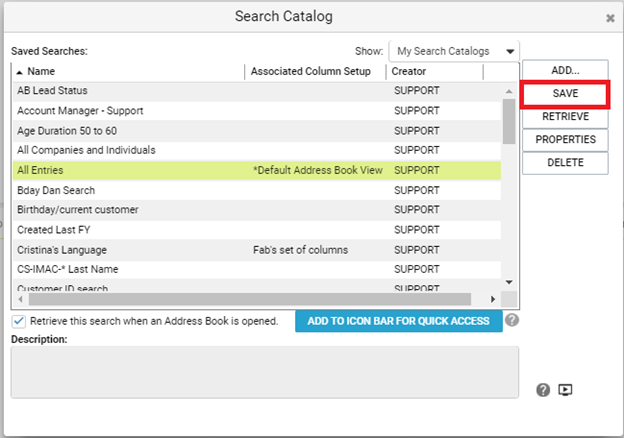
Task: Click the Name column sort arrow
Action: click(x=20, y=72)
